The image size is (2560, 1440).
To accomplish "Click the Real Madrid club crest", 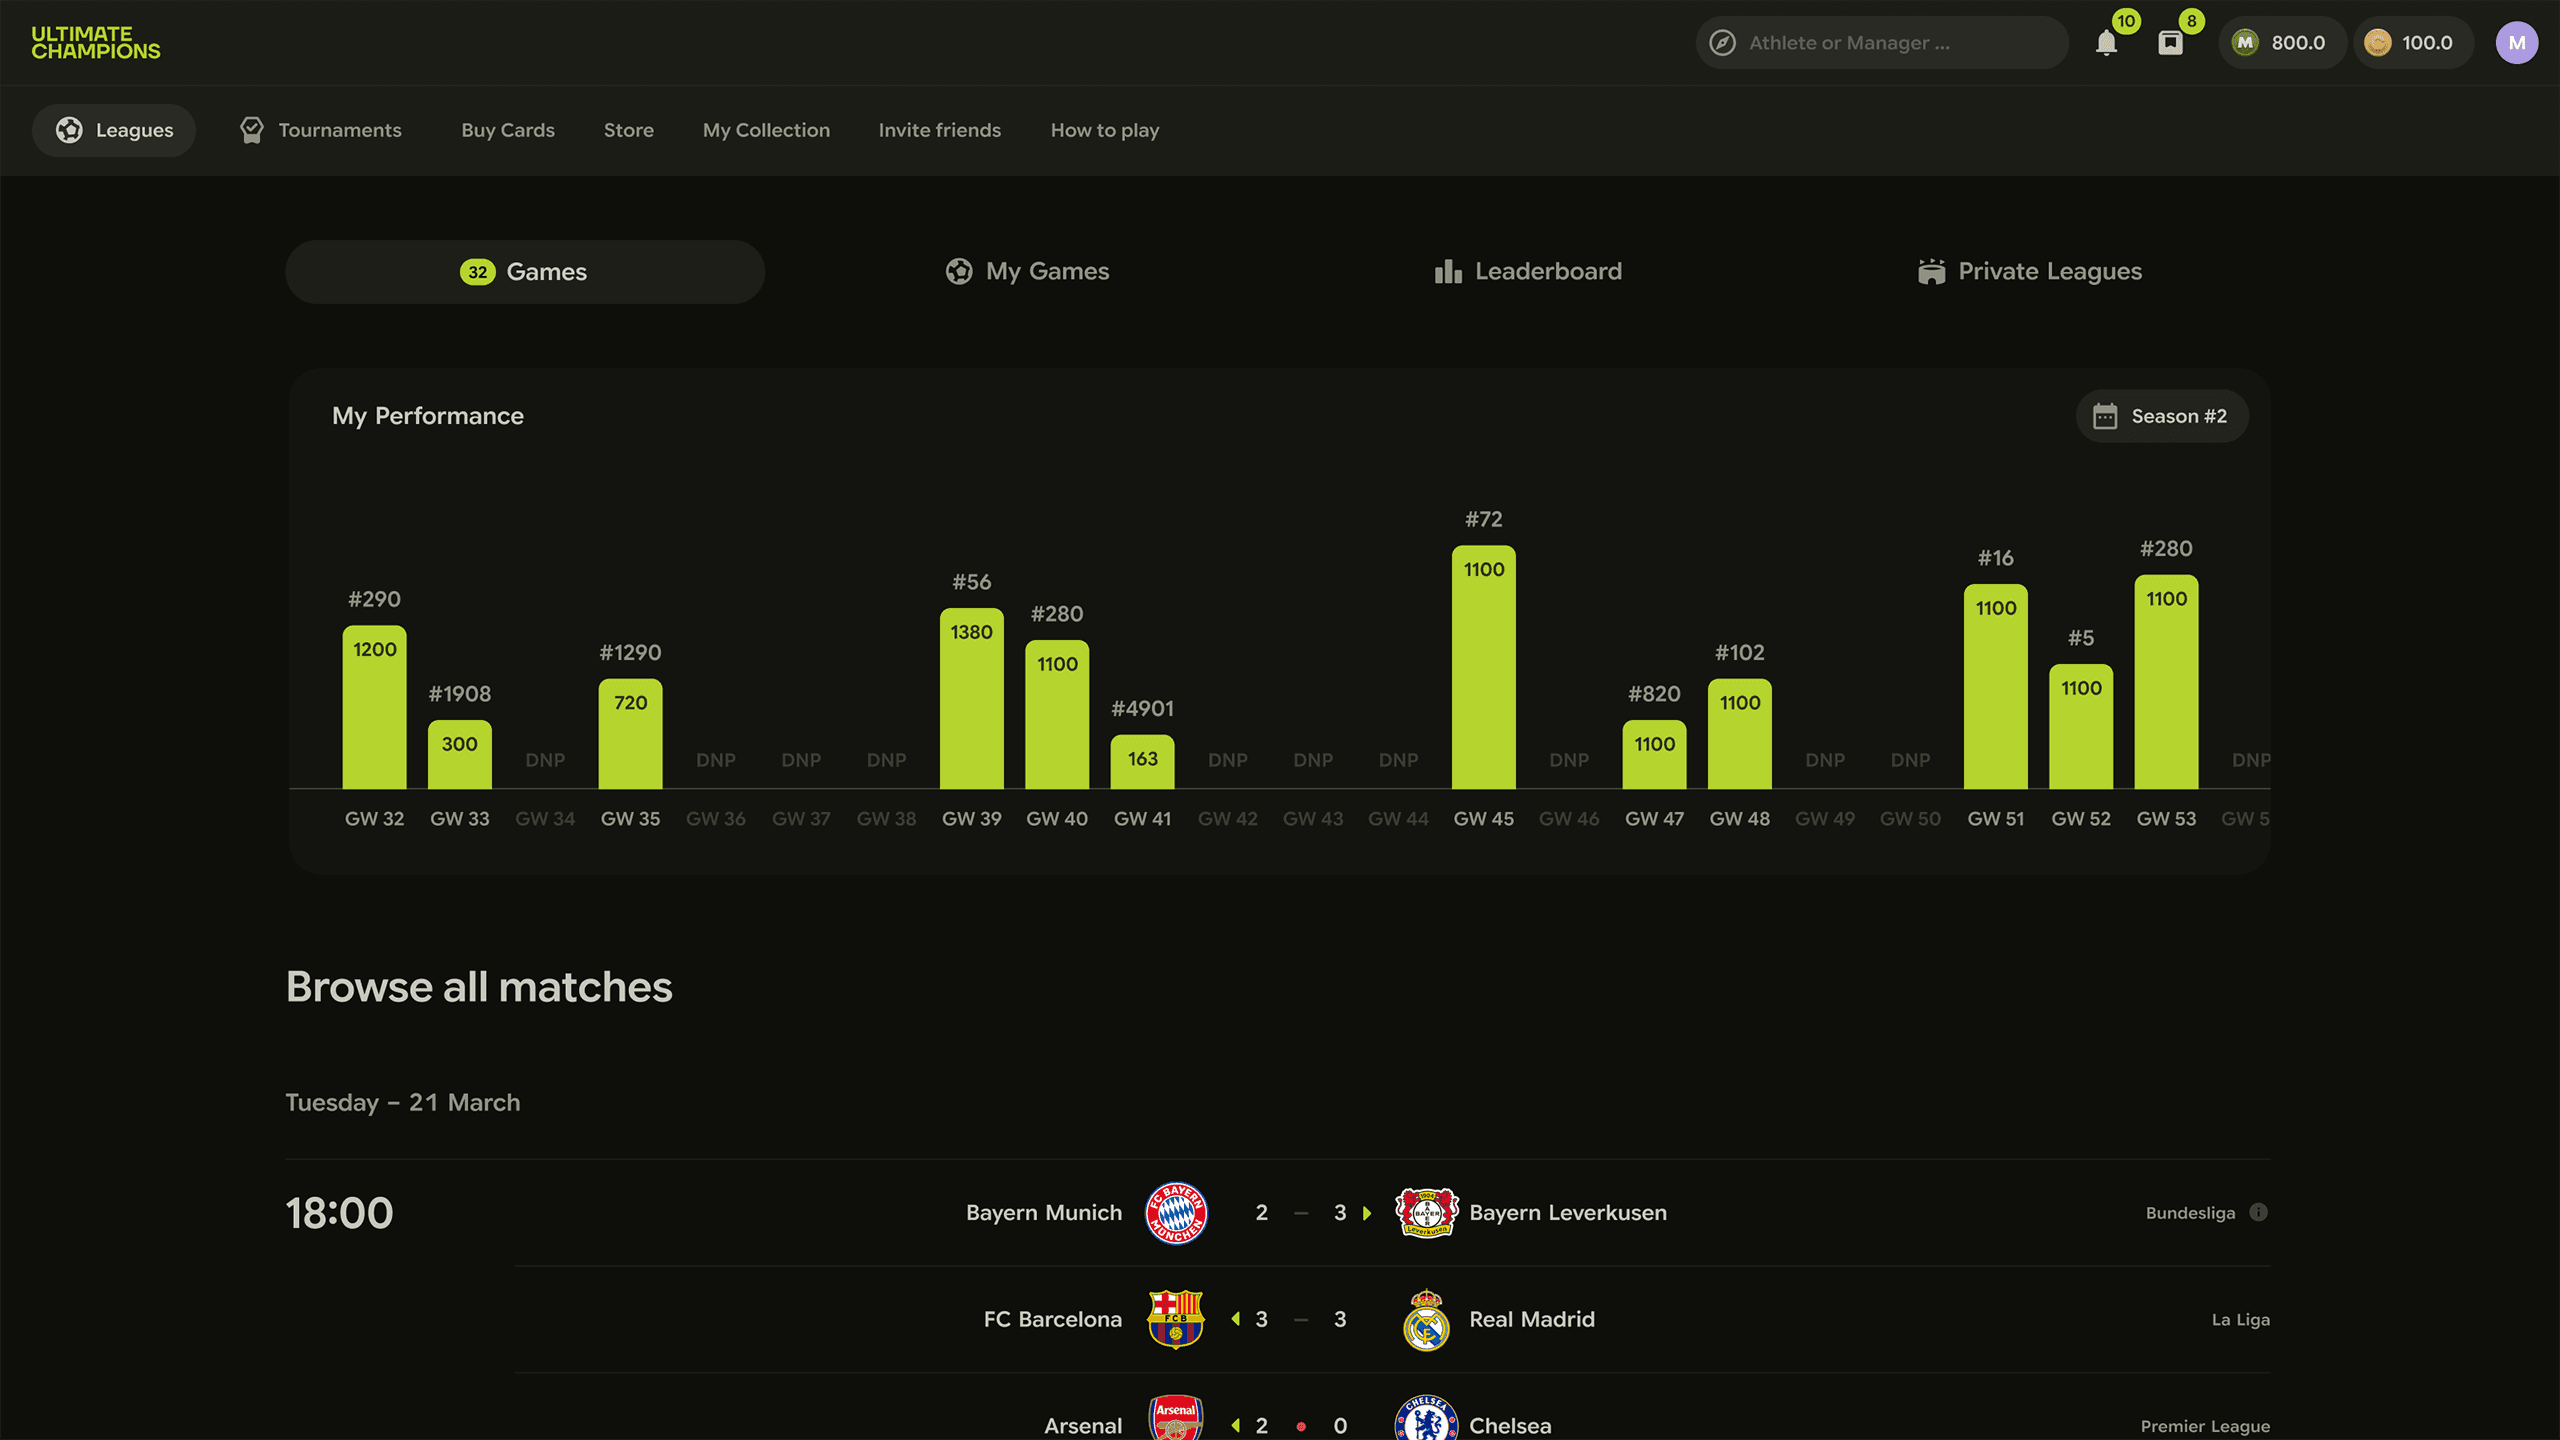I will click(x=1426, y=1320).
